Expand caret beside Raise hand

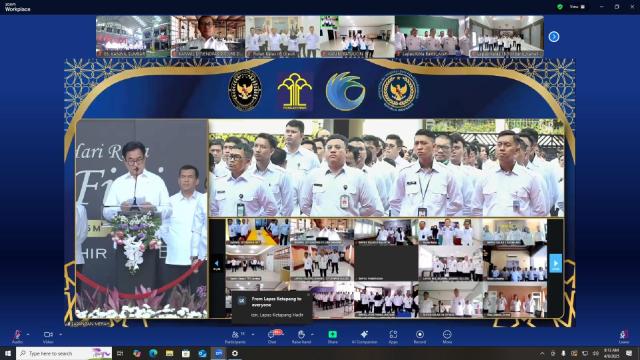pyautogui.click(x=312, y=334)
